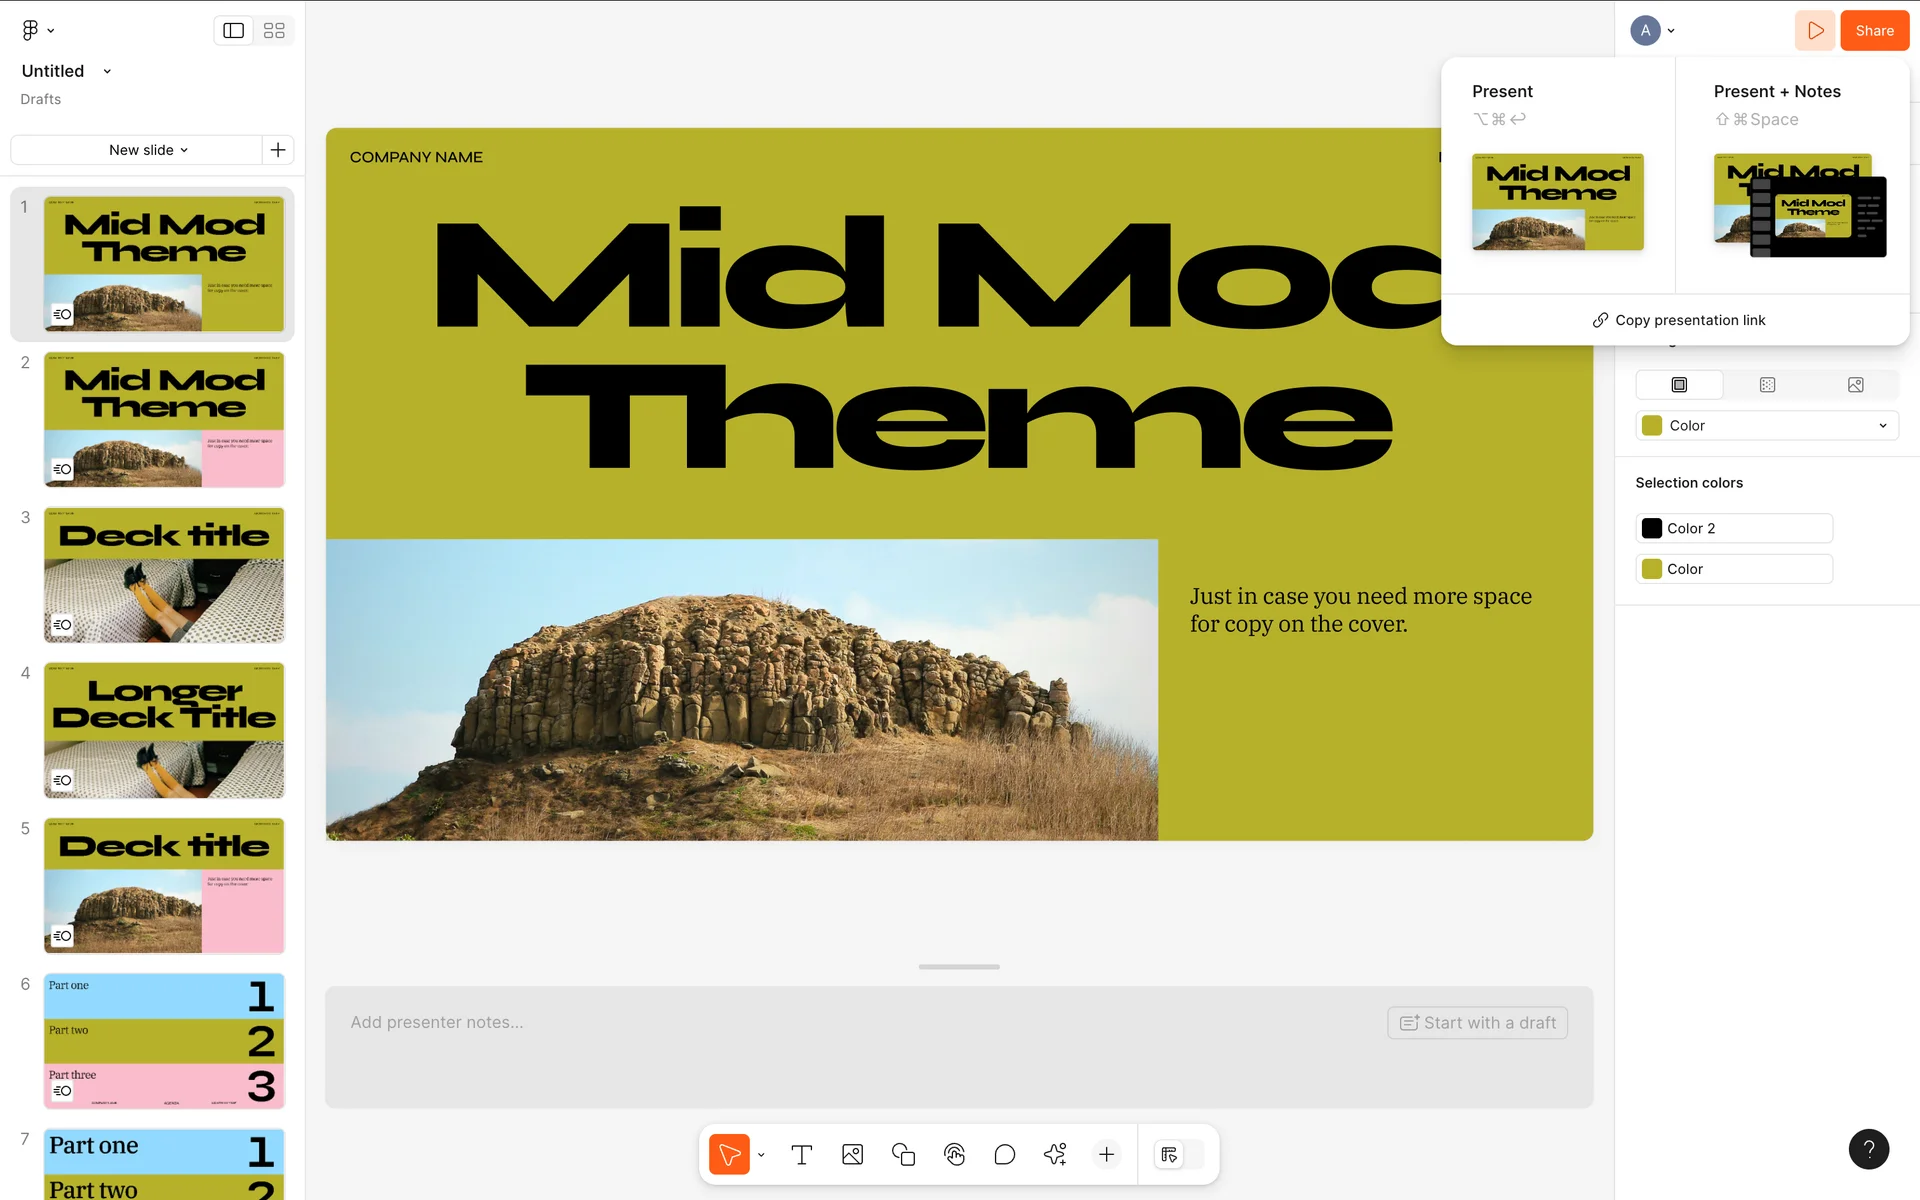Switch to single slide view toggle
The width and height of the screenshot is (1920, 1200).
pos(234,31)
